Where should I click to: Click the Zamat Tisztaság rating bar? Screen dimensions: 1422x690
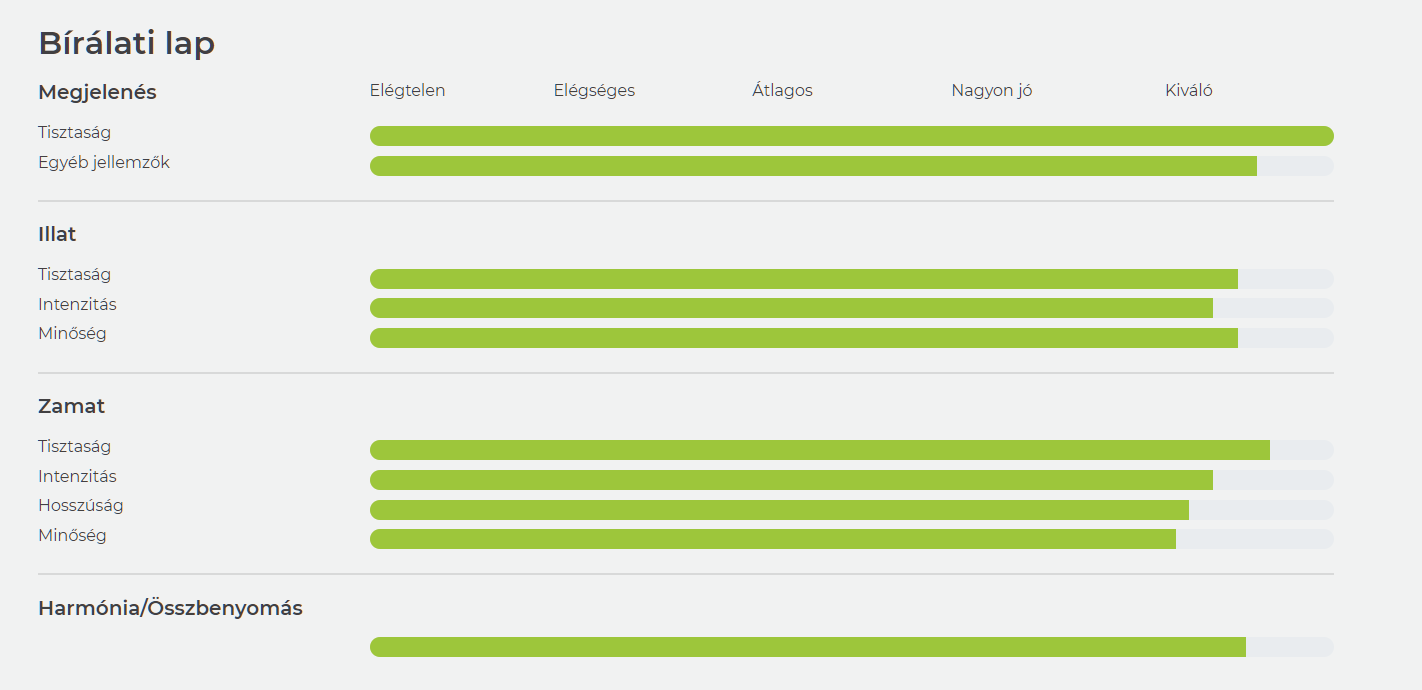852,450
